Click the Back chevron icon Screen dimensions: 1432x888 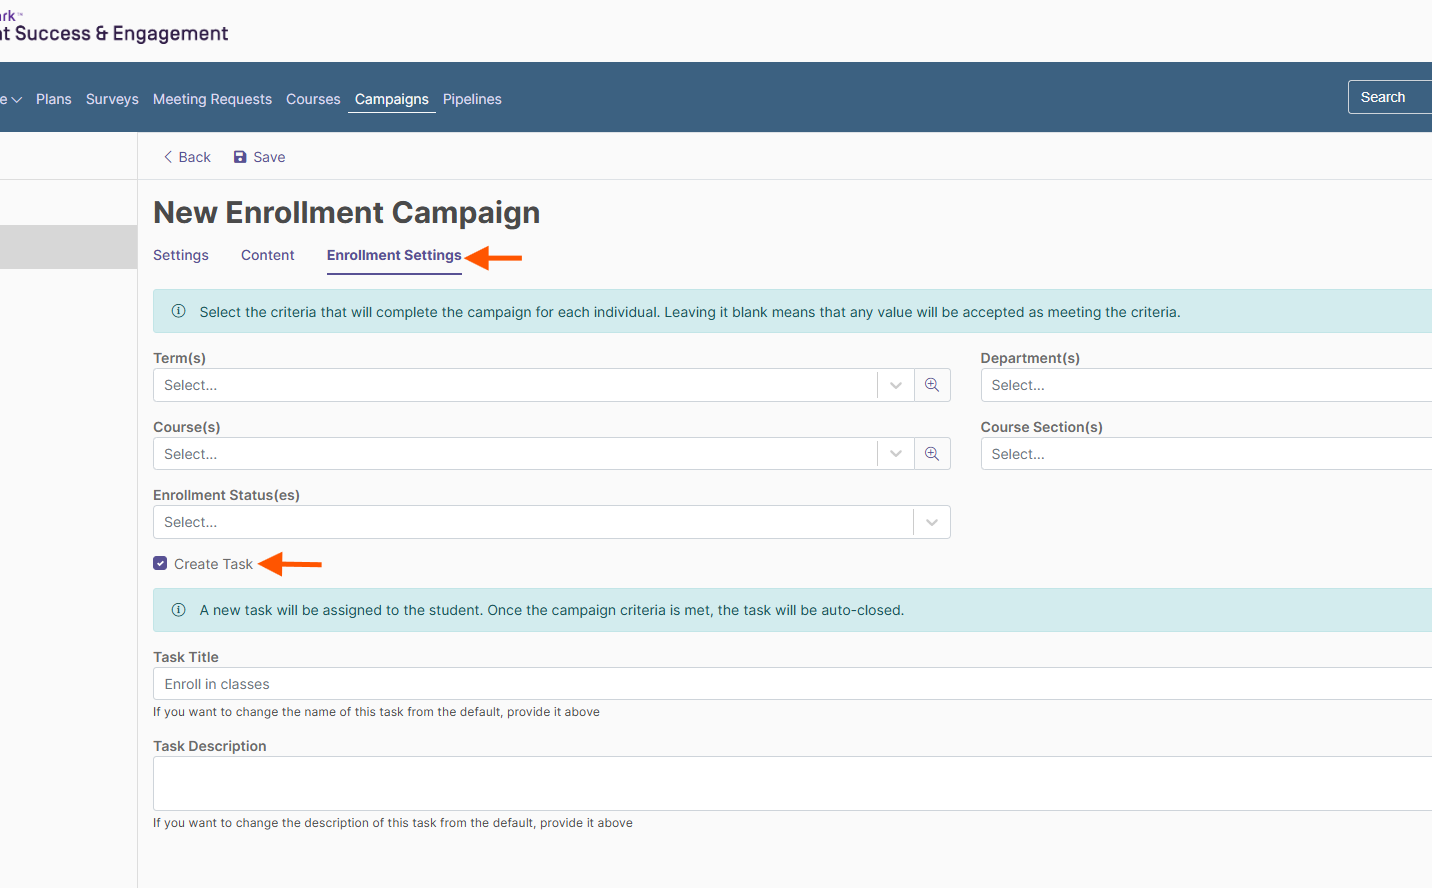coord(168,157)
